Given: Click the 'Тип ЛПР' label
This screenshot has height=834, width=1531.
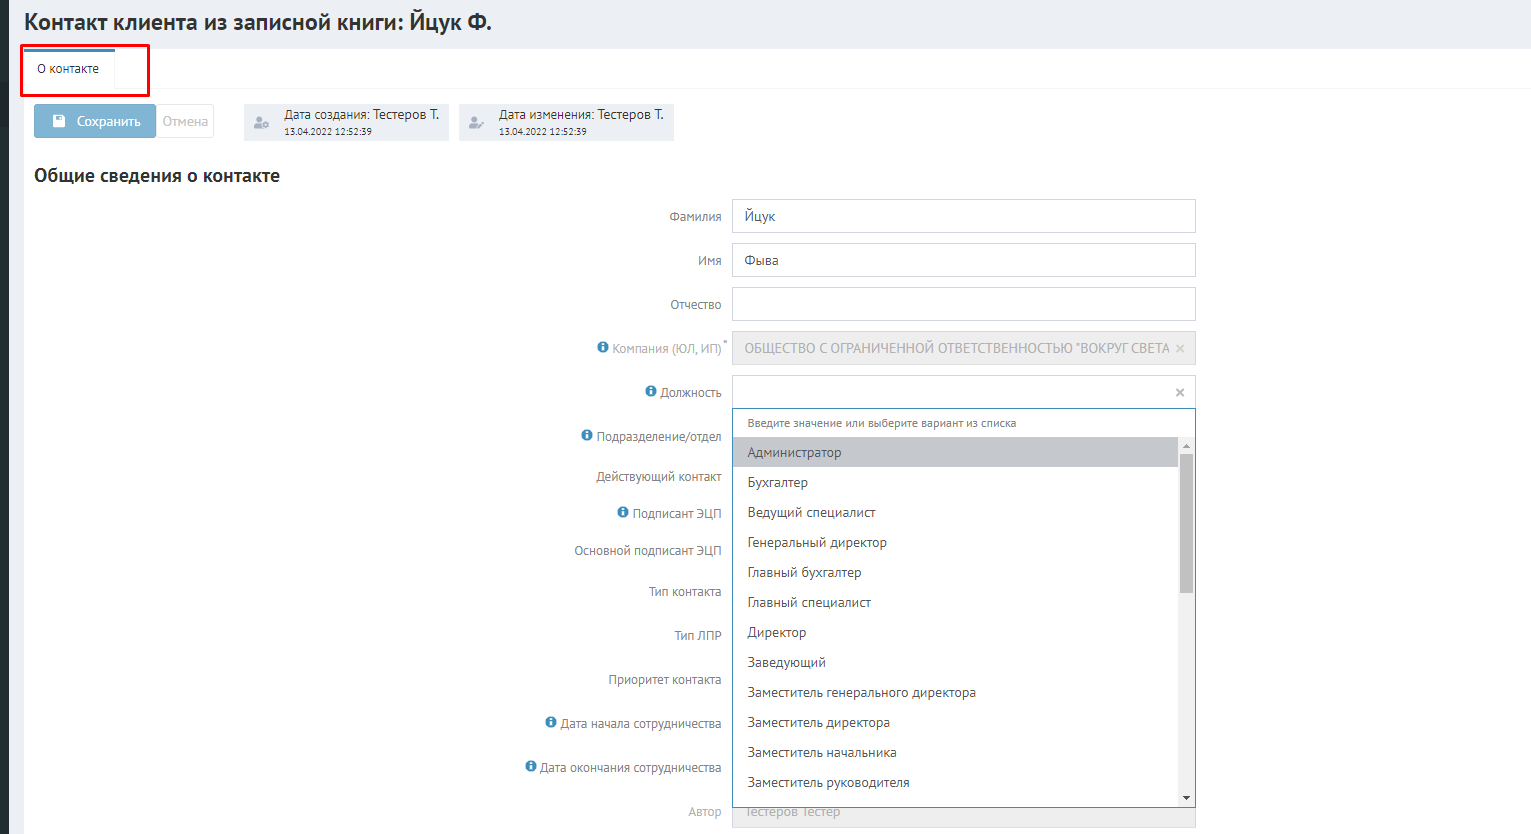Looking at the screenshot, I should 698,635.
